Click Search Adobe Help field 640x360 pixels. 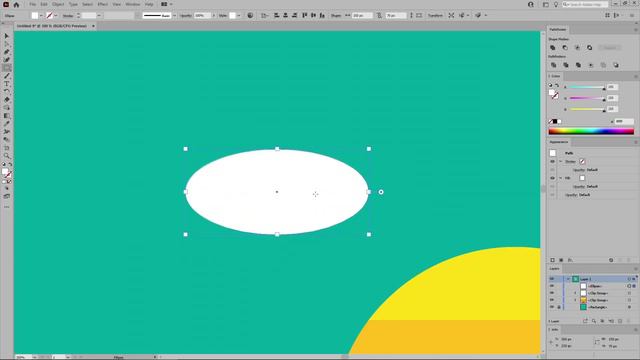(x=585, y=4)
